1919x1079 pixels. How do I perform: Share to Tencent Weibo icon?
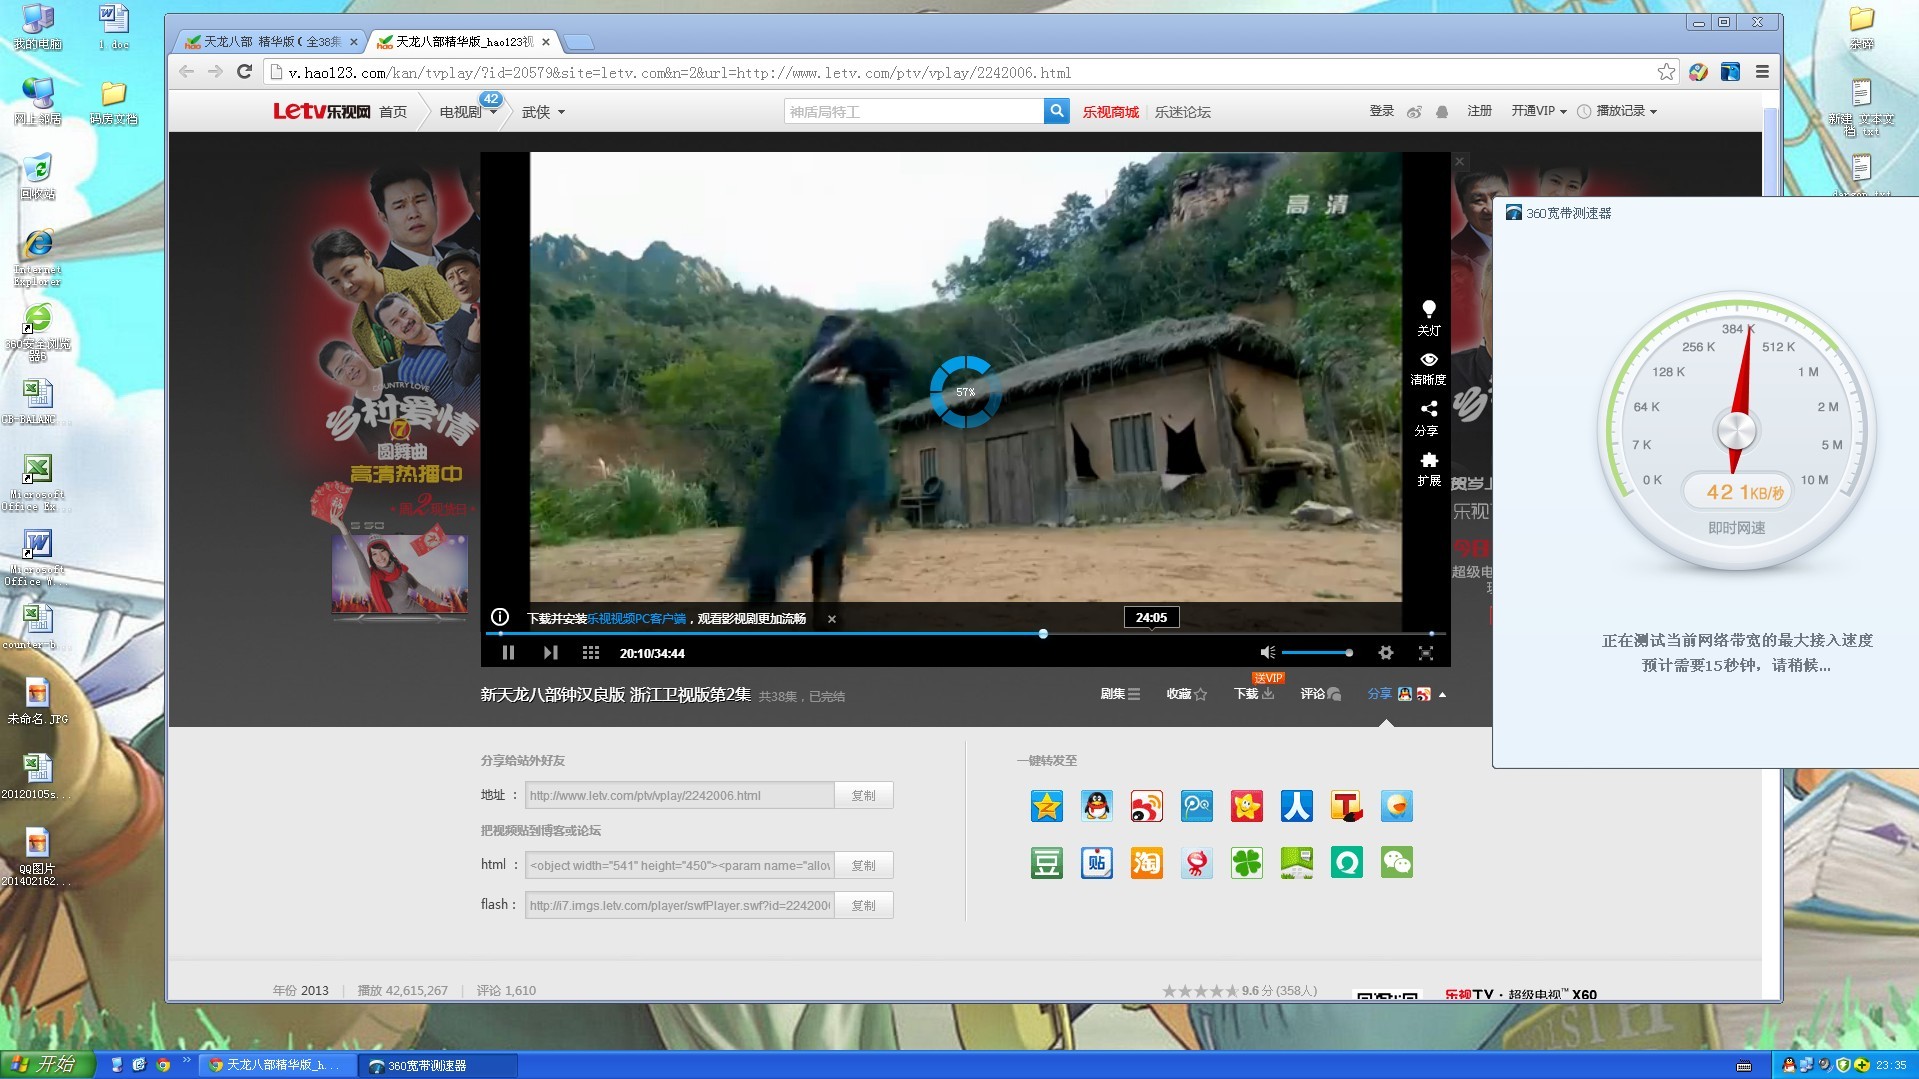tap(1197, 806)
